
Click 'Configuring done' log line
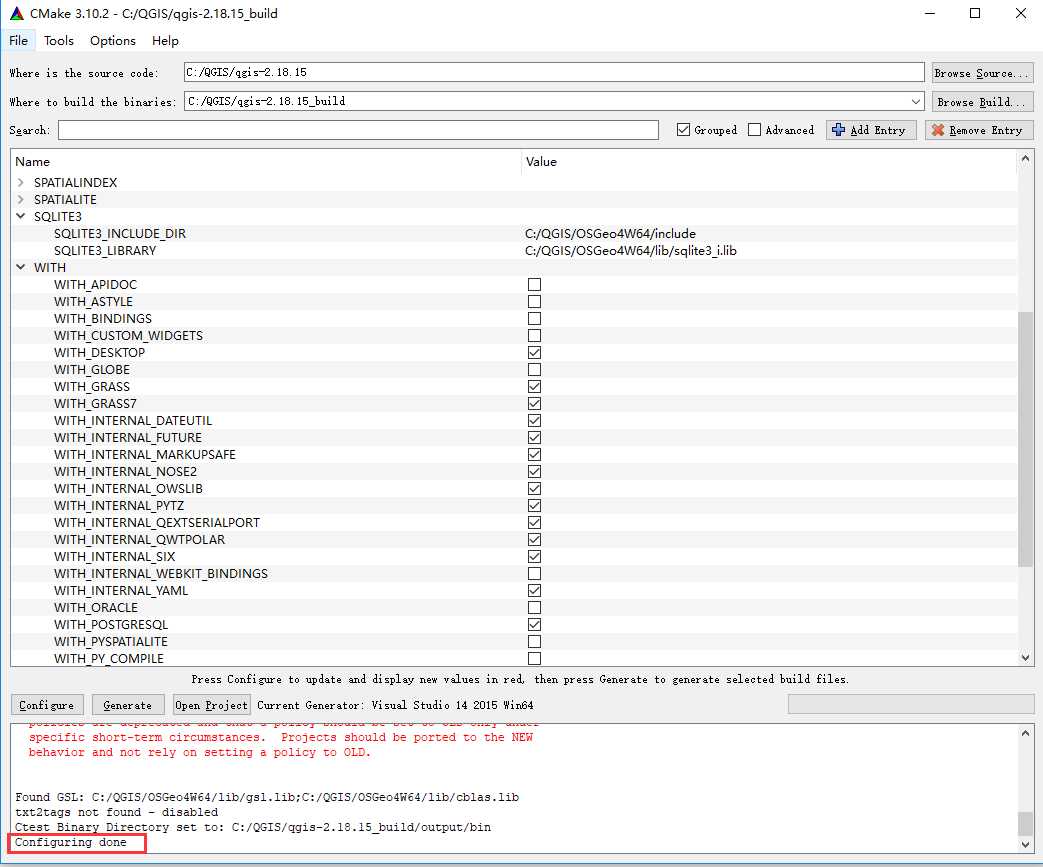pyautogui.click(x=71, y=842)
